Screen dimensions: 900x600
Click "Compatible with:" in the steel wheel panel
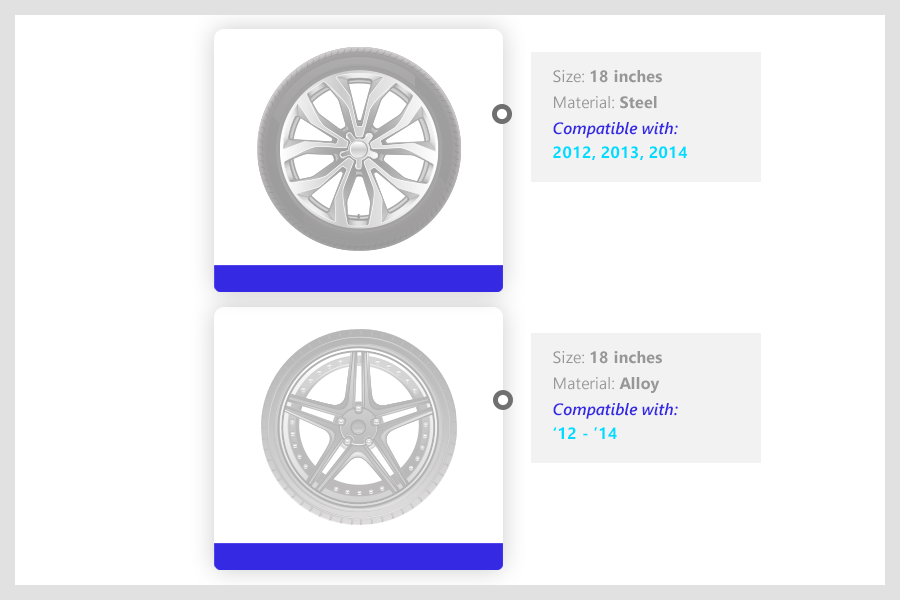click(615, 128)
